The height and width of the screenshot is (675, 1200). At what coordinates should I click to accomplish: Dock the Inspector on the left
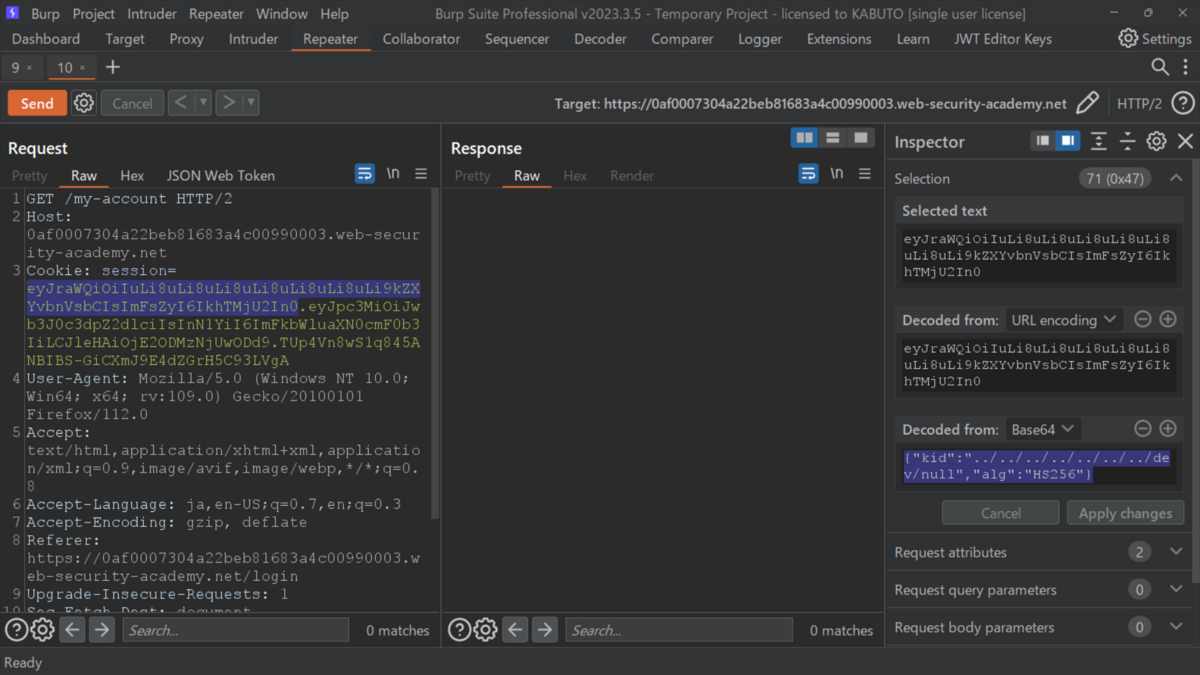click(1043, 141)
